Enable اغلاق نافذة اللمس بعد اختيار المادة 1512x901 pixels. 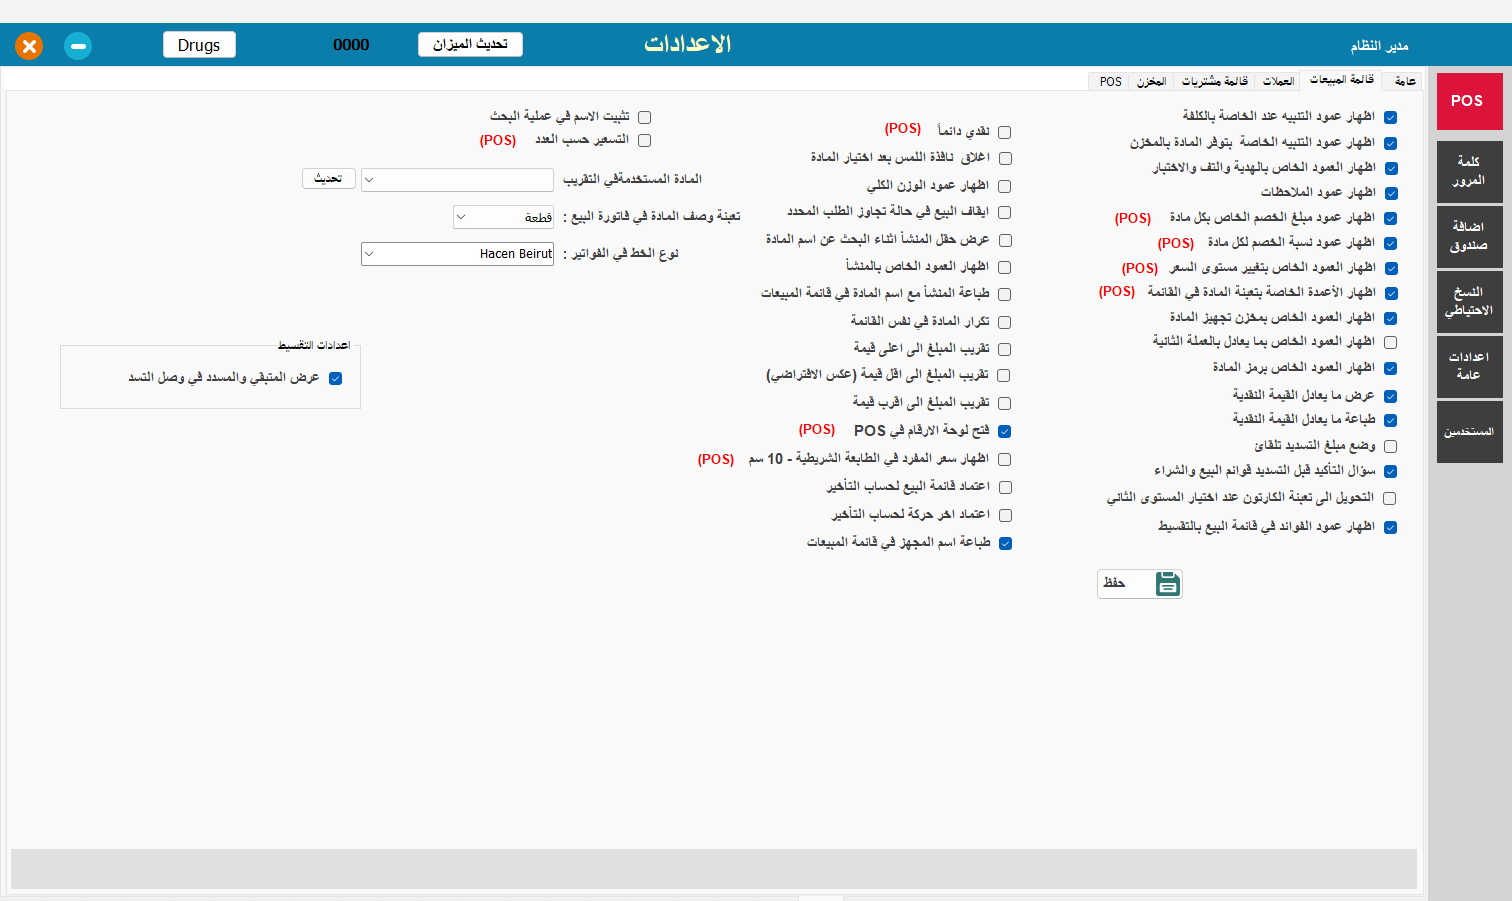(x=1005, y=158)
